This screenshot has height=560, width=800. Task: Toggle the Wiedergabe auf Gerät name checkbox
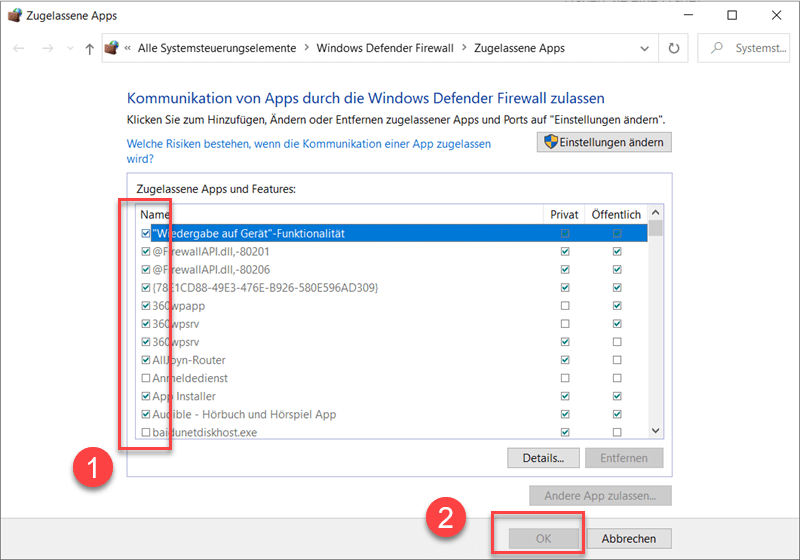tap(146, 234)
